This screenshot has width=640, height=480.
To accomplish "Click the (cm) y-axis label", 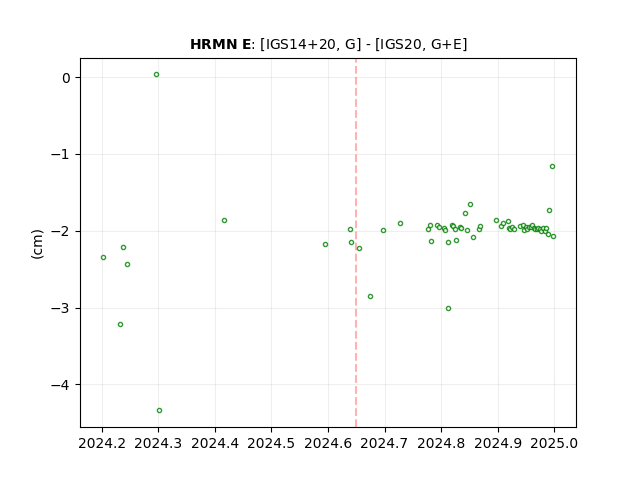I will [37, 244].
